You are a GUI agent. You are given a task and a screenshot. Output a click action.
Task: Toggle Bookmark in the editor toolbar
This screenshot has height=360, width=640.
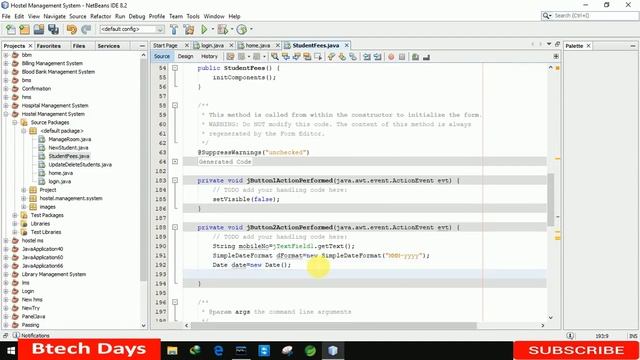353,57
